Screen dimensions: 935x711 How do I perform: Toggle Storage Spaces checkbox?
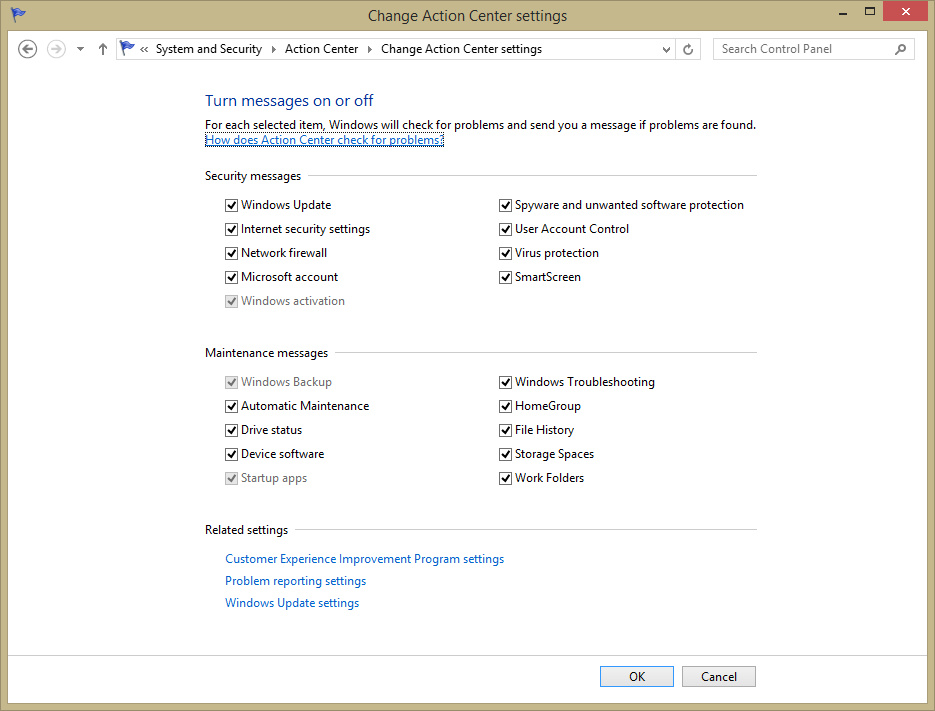[505, 455]
